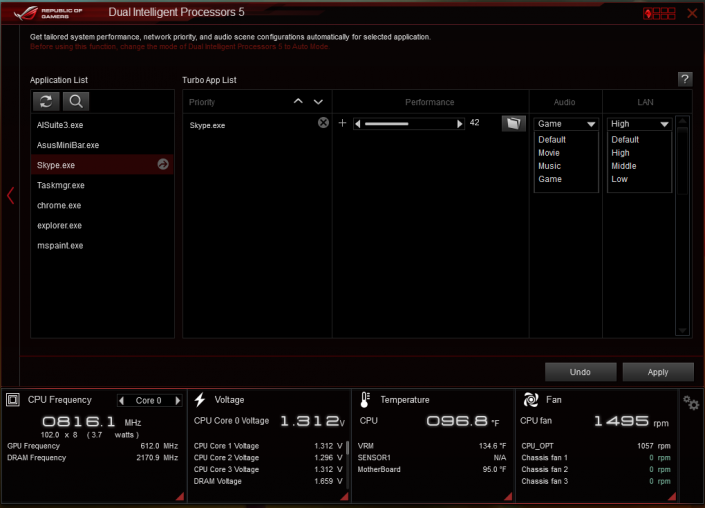Open the LAN High dropdown
The height and width of the screenshot is (508, 705).
click(x=639, y=124)
